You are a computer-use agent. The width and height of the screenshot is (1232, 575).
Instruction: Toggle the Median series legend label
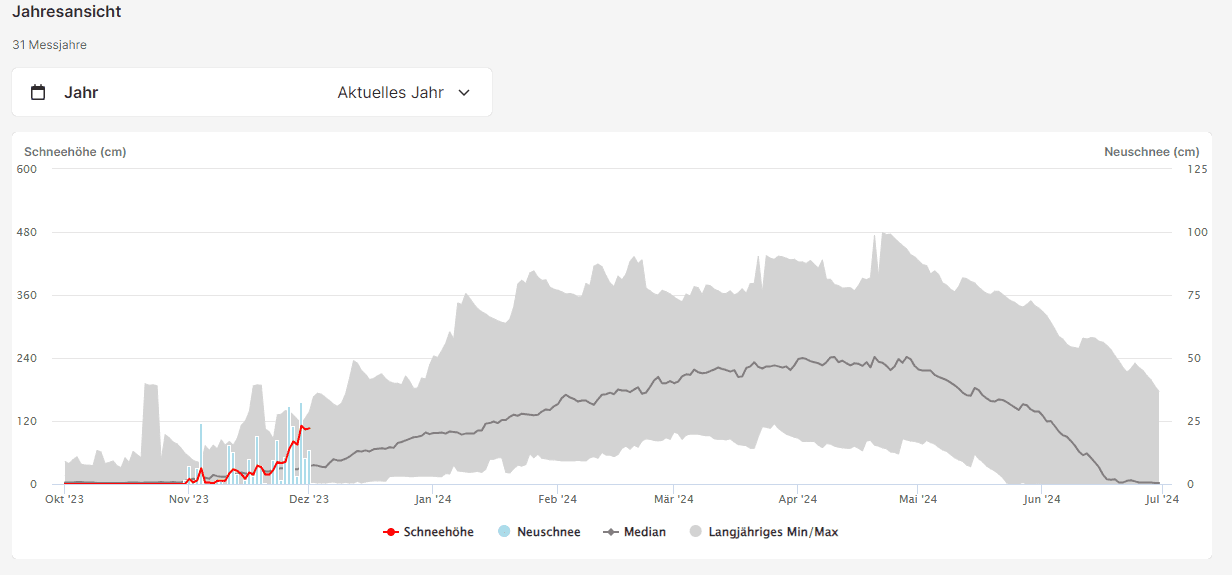[644, 532]
